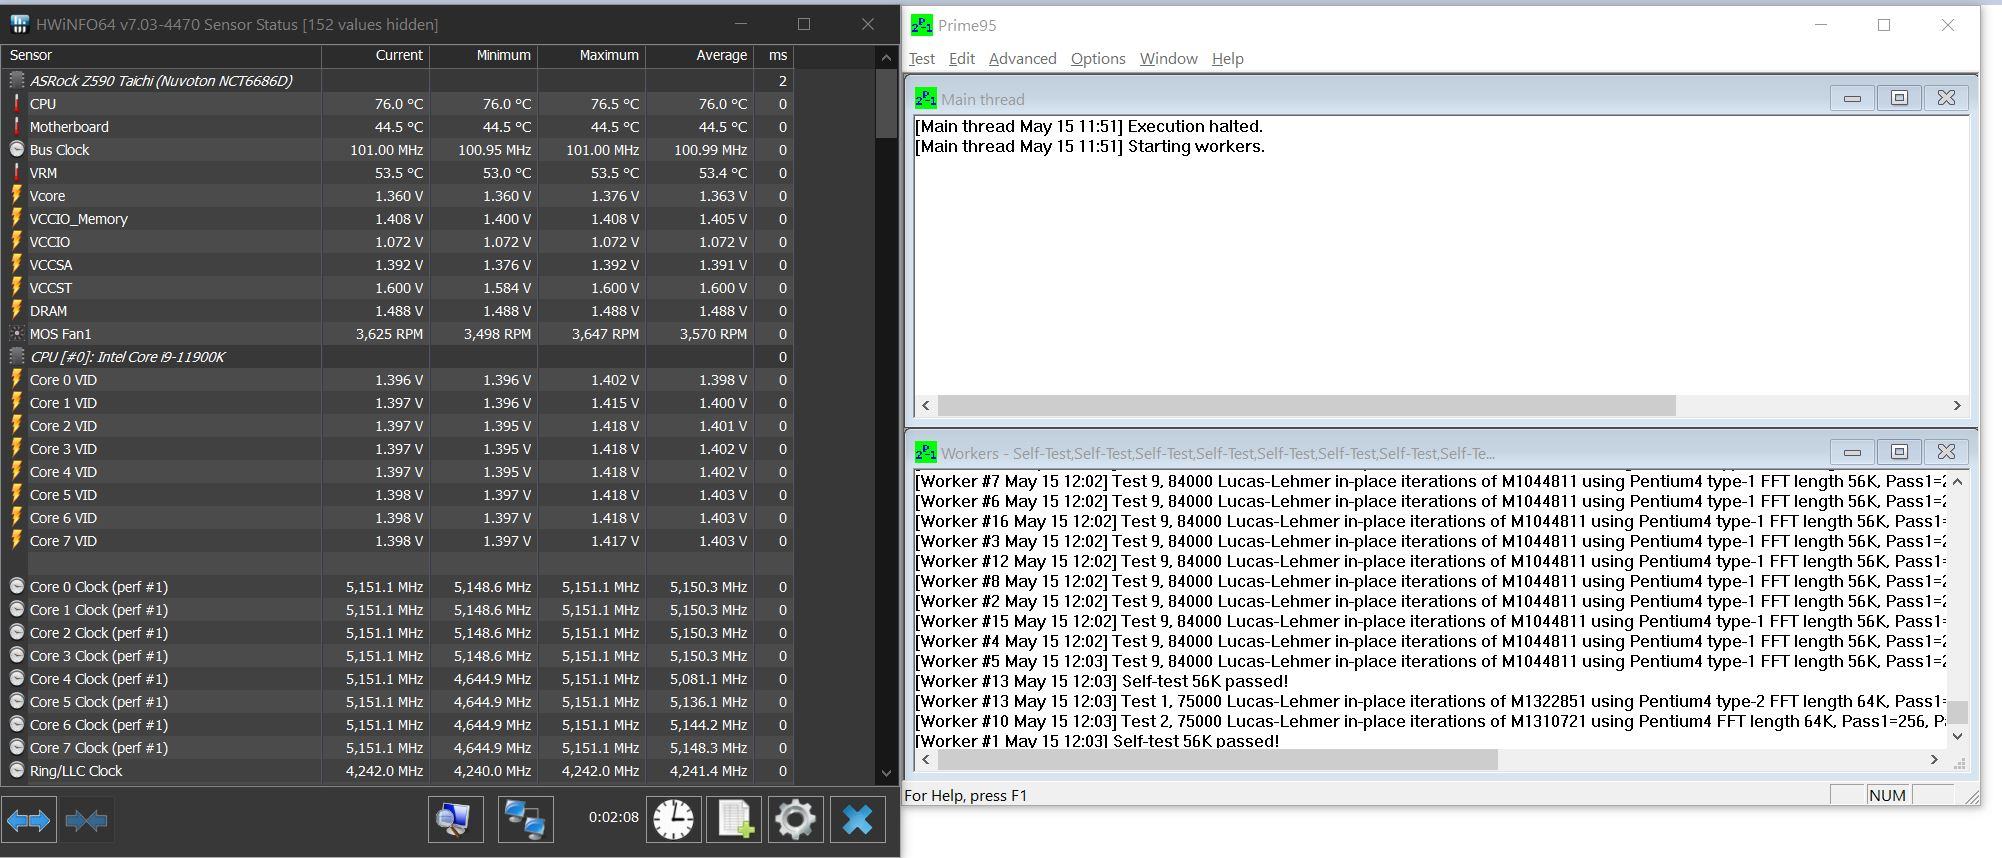Open HWiNFO sensor settings gear
The width and height of the screenshot is (2002, 858).
pos(796,820)
